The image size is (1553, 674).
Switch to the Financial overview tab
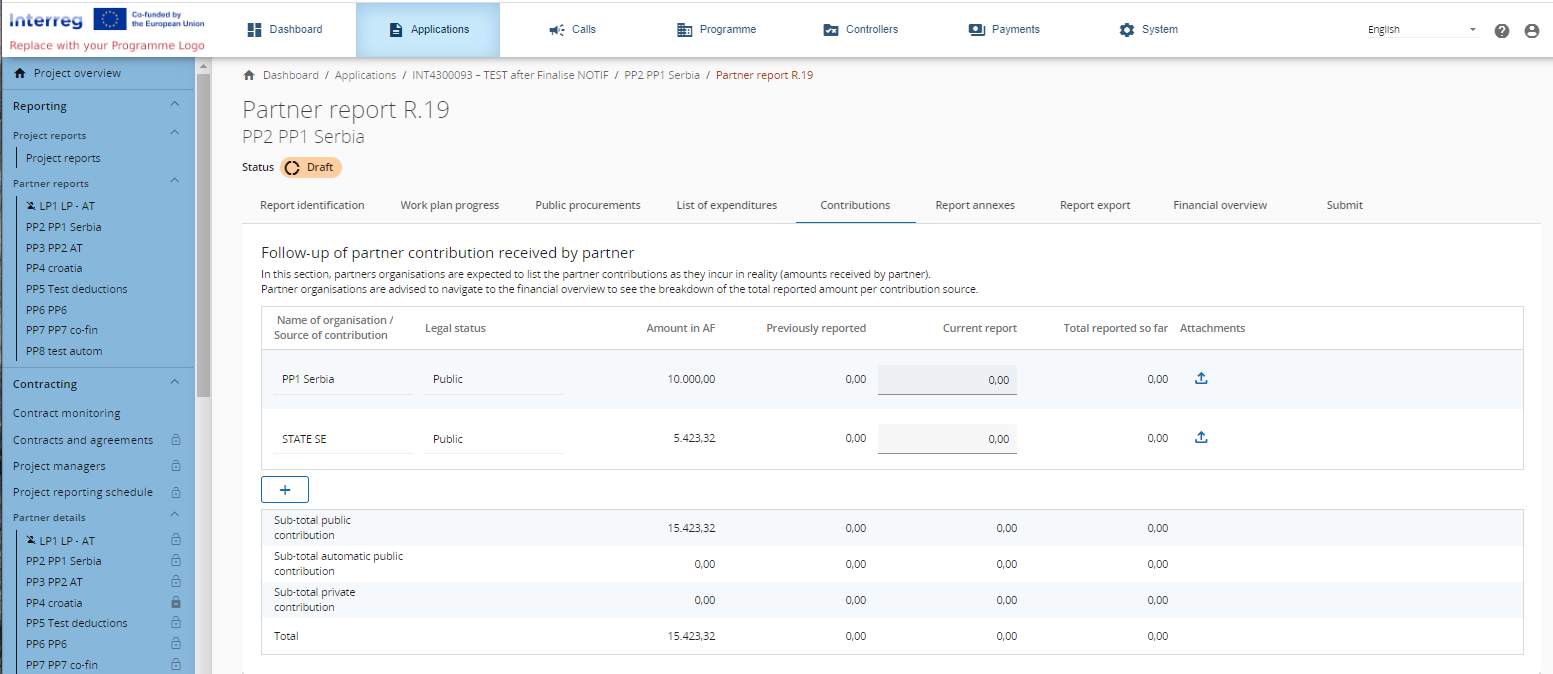click(x=1219, y=205)
